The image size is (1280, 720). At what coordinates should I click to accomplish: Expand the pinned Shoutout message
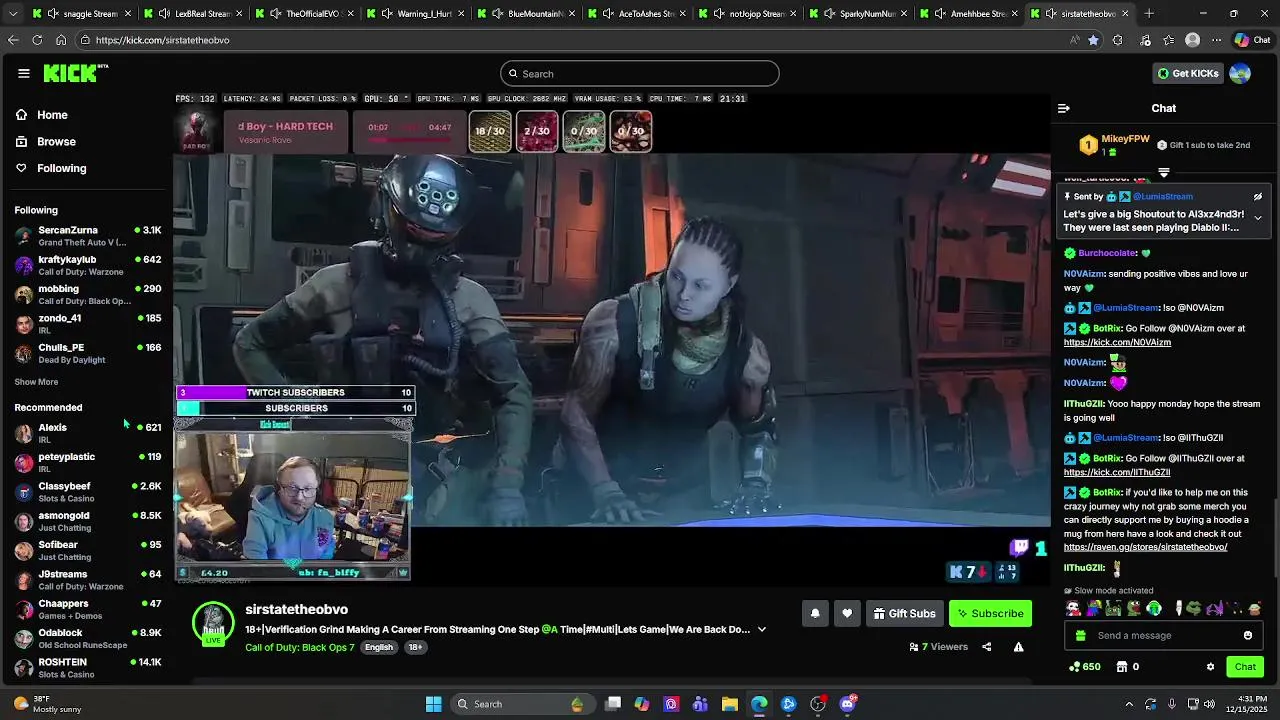1258,218
